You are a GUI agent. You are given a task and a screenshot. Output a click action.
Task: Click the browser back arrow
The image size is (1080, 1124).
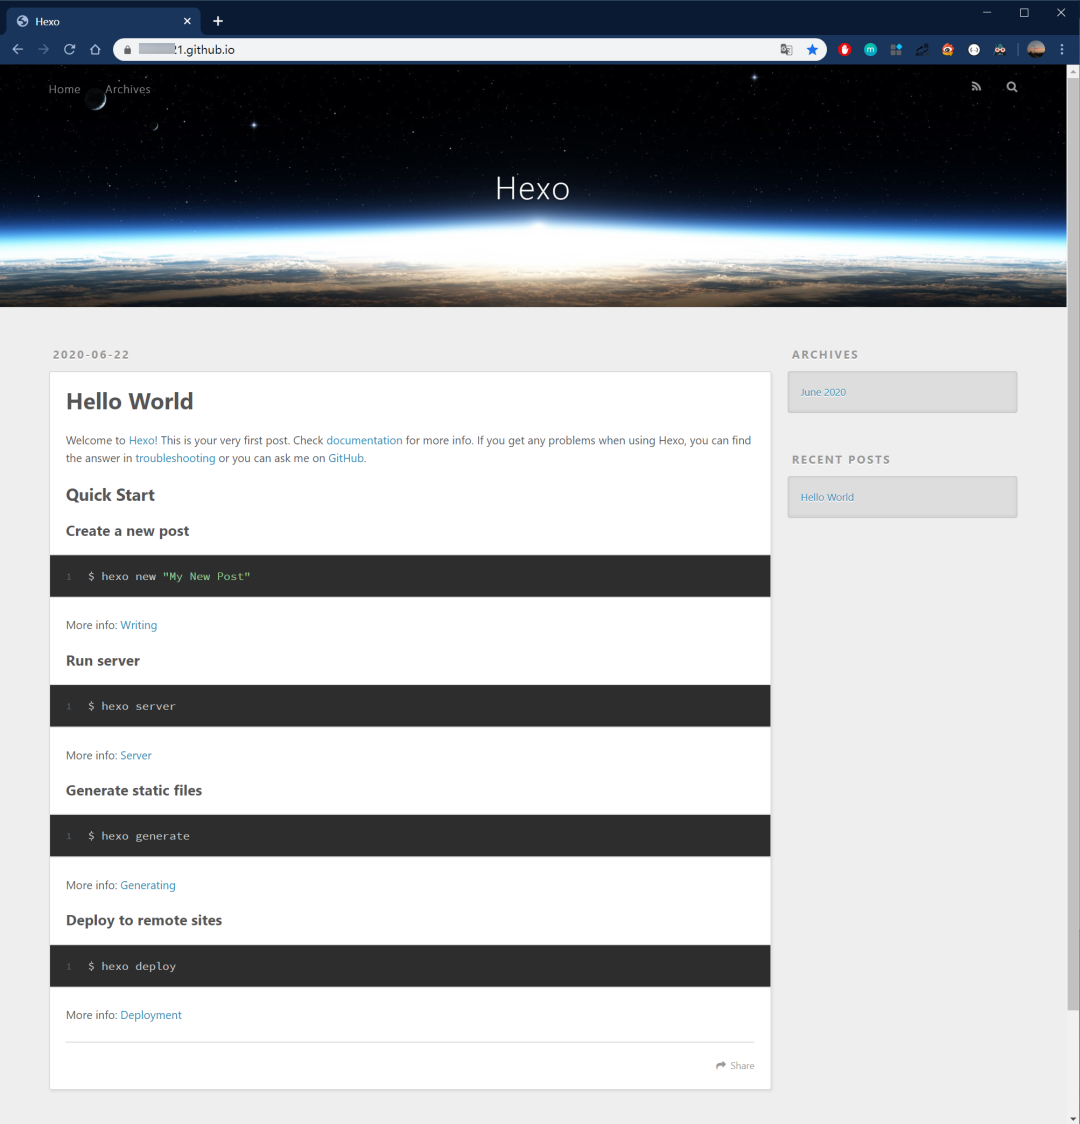18,49
